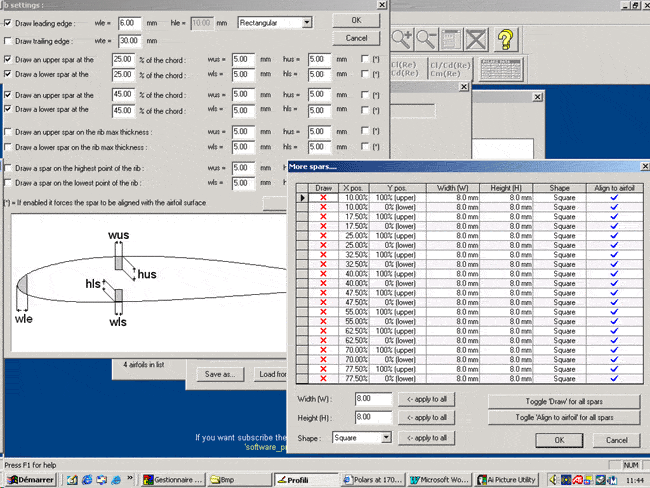The image size is (650, 488).
Task: Enable the Draw trailing edge checkbox
Action: tap(9, 41)
